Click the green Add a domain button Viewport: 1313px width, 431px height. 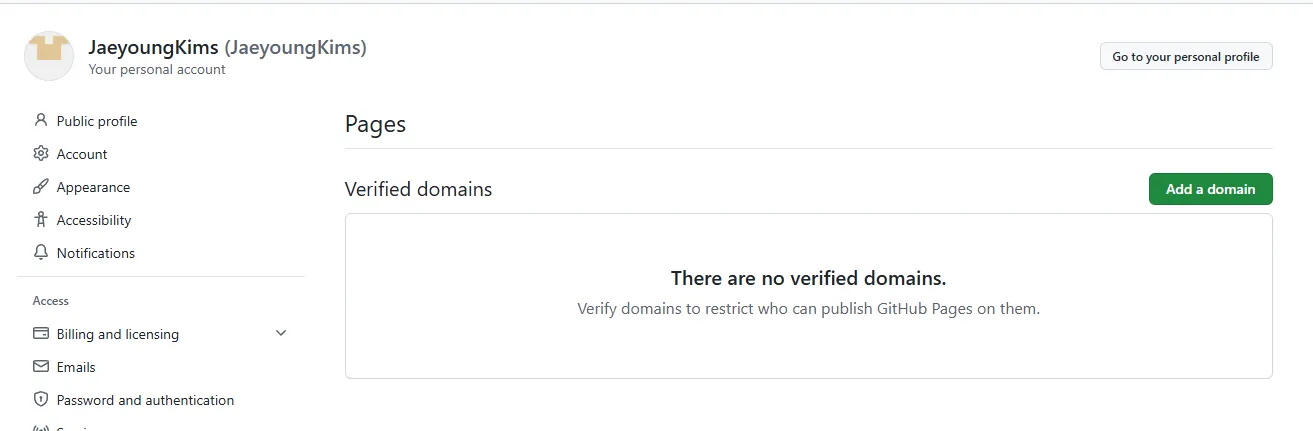tap(1210, 189)
